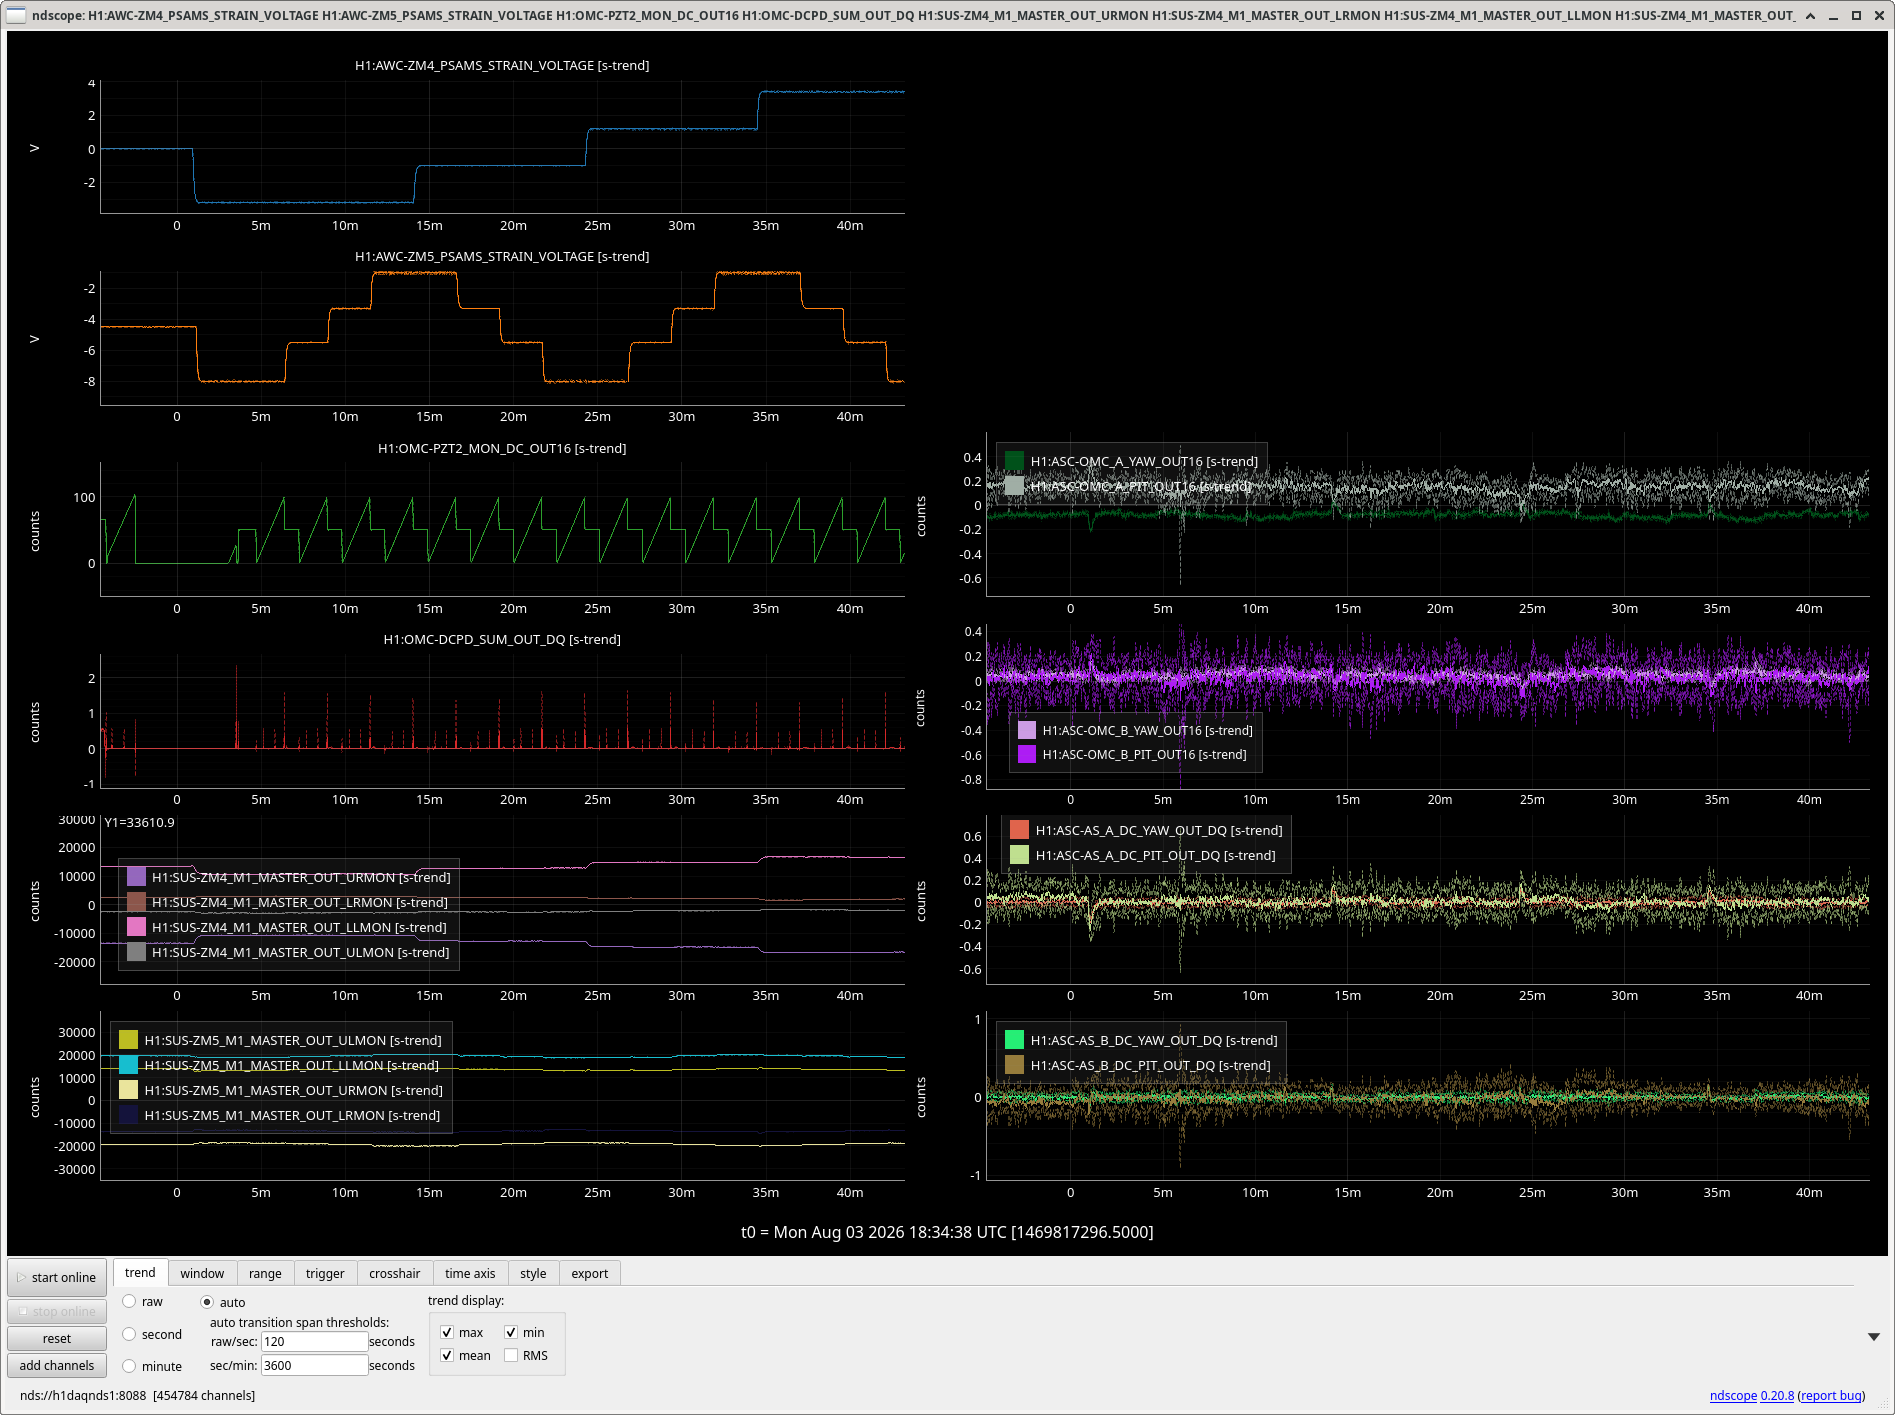Click the H1:ASC-OMC_B_PIT_OUT16 purple legend icon
This screenshot has height=1415, width=1895.
click(x=1026, y=754)
